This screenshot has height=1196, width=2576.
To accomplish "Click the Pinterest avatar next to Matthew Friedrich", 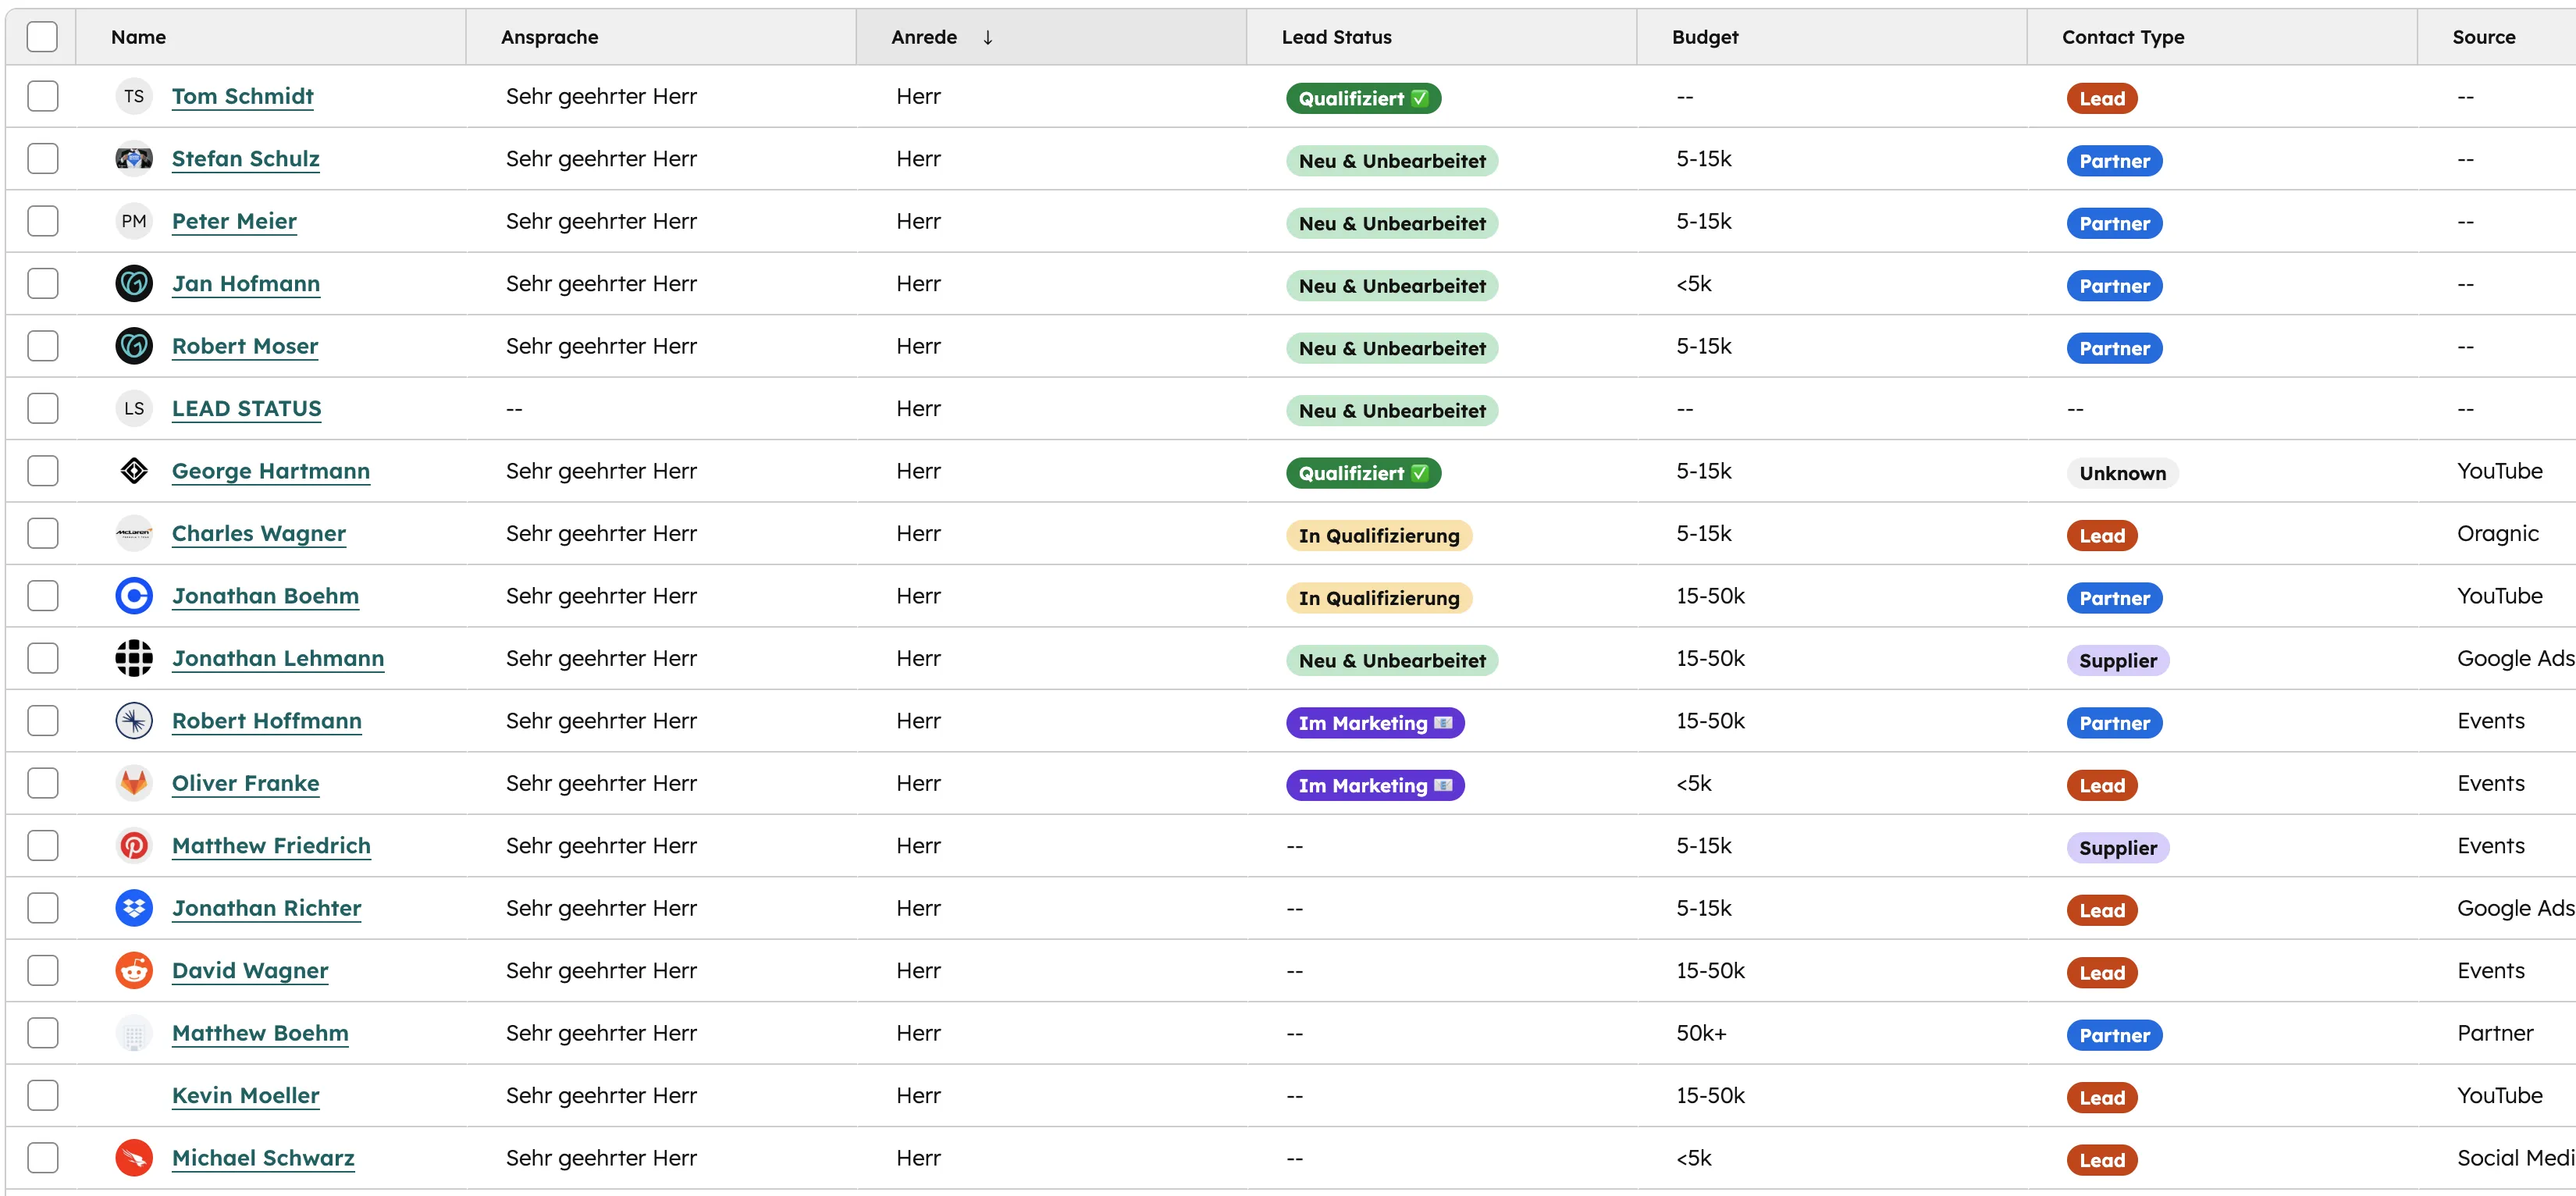I will [x=133, y=845].
